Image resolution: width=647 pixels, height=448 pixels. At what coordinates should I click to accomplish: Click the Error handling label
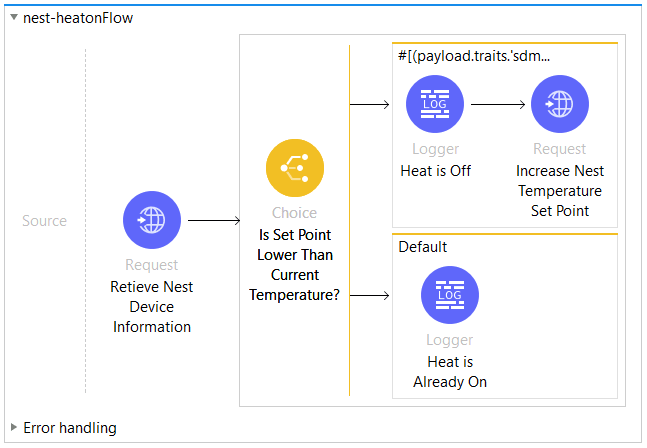coord(70,428)
